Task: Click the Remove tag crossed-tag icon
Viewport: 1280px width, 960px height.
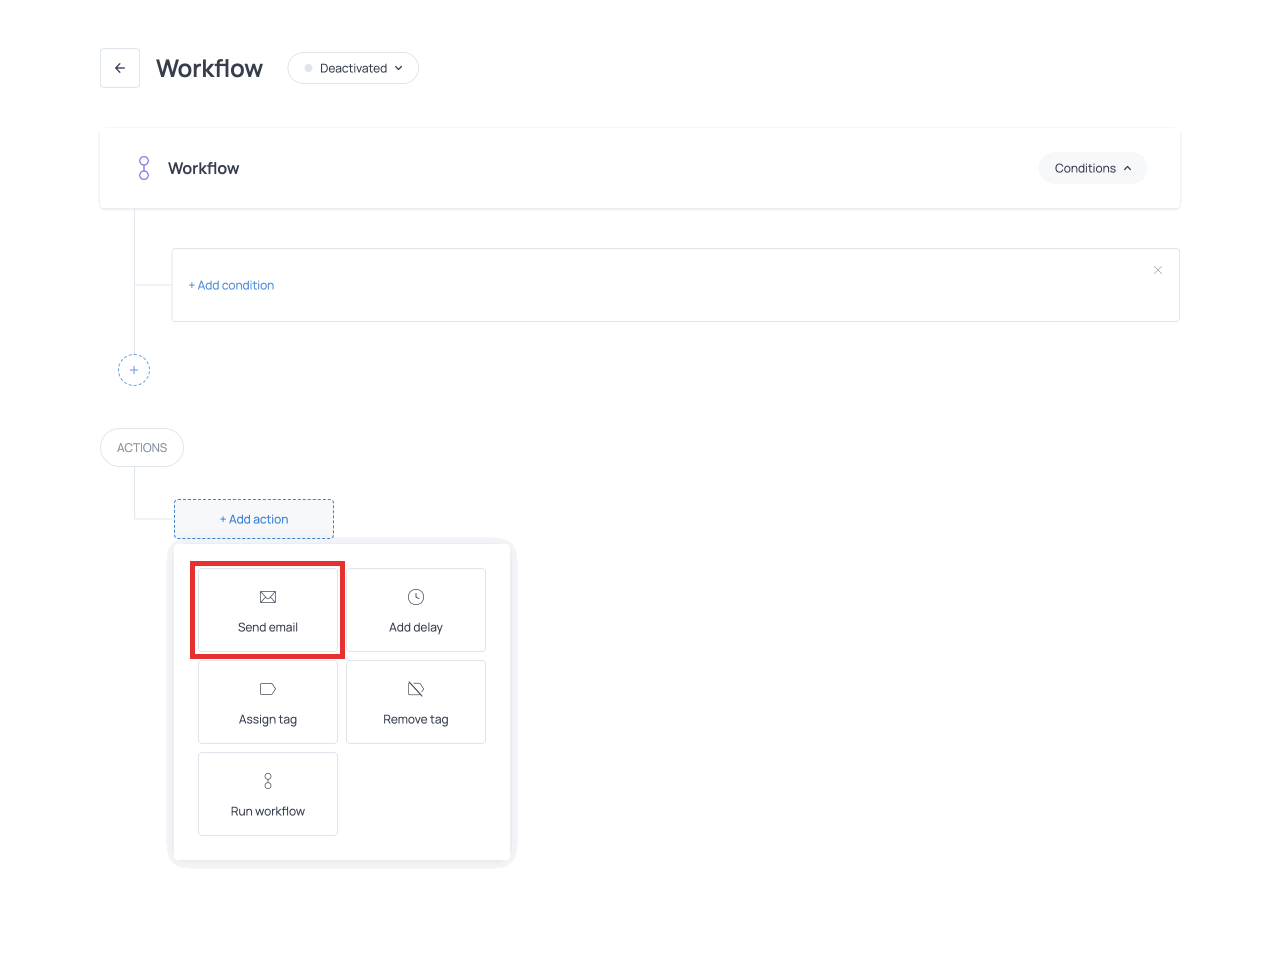Action: (x=415, y=688)
